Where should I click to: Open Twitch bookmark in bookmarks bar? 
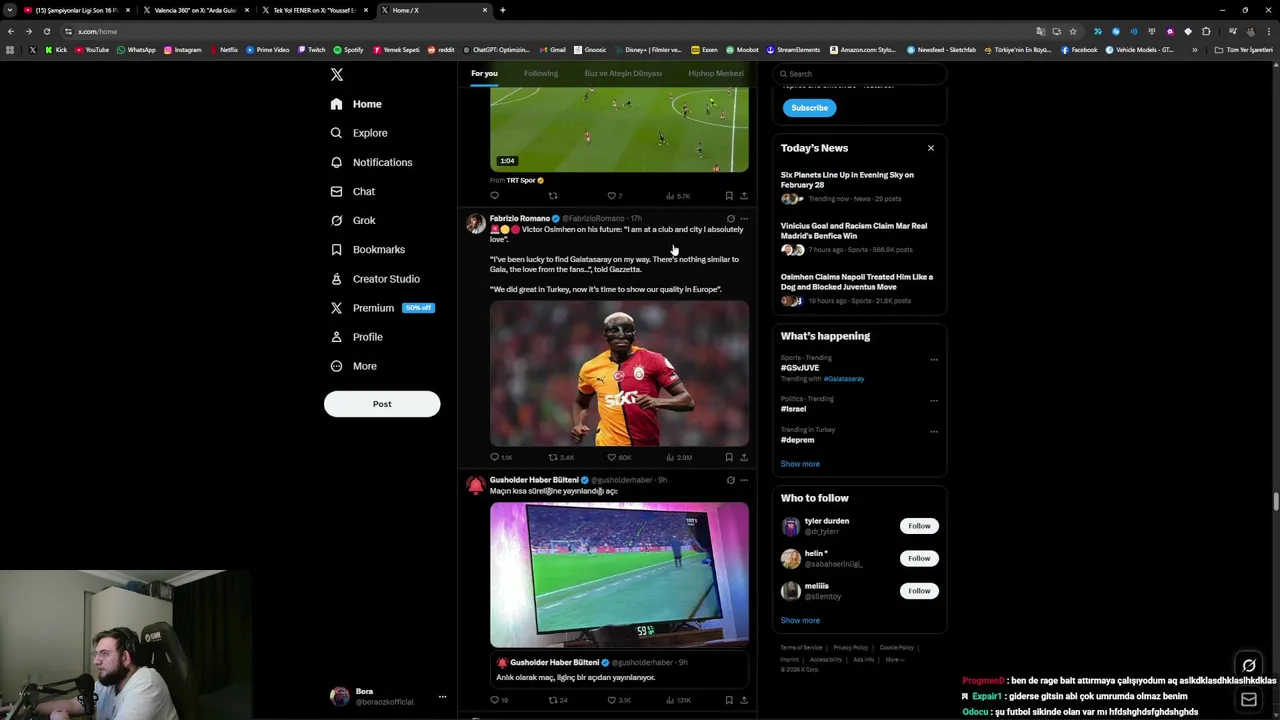tap(312, 50)
